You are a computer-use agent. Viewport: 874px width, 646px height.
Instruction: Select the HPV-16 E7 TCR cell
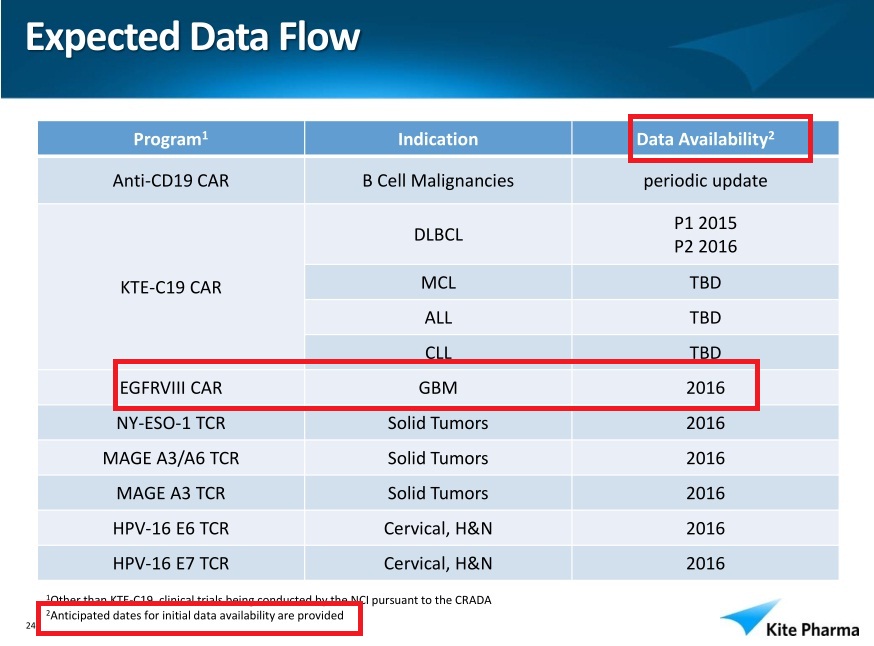[170, 563]
